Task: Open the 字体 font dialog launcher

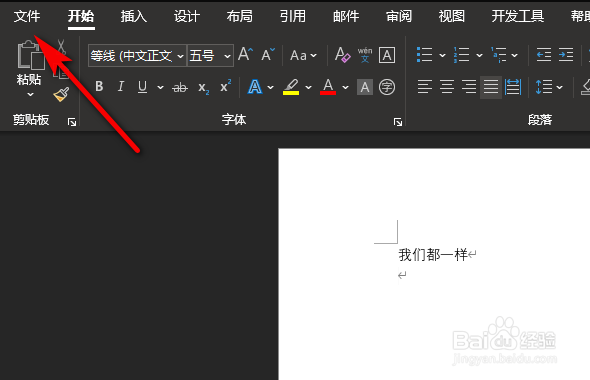Action: coord(398,122)
